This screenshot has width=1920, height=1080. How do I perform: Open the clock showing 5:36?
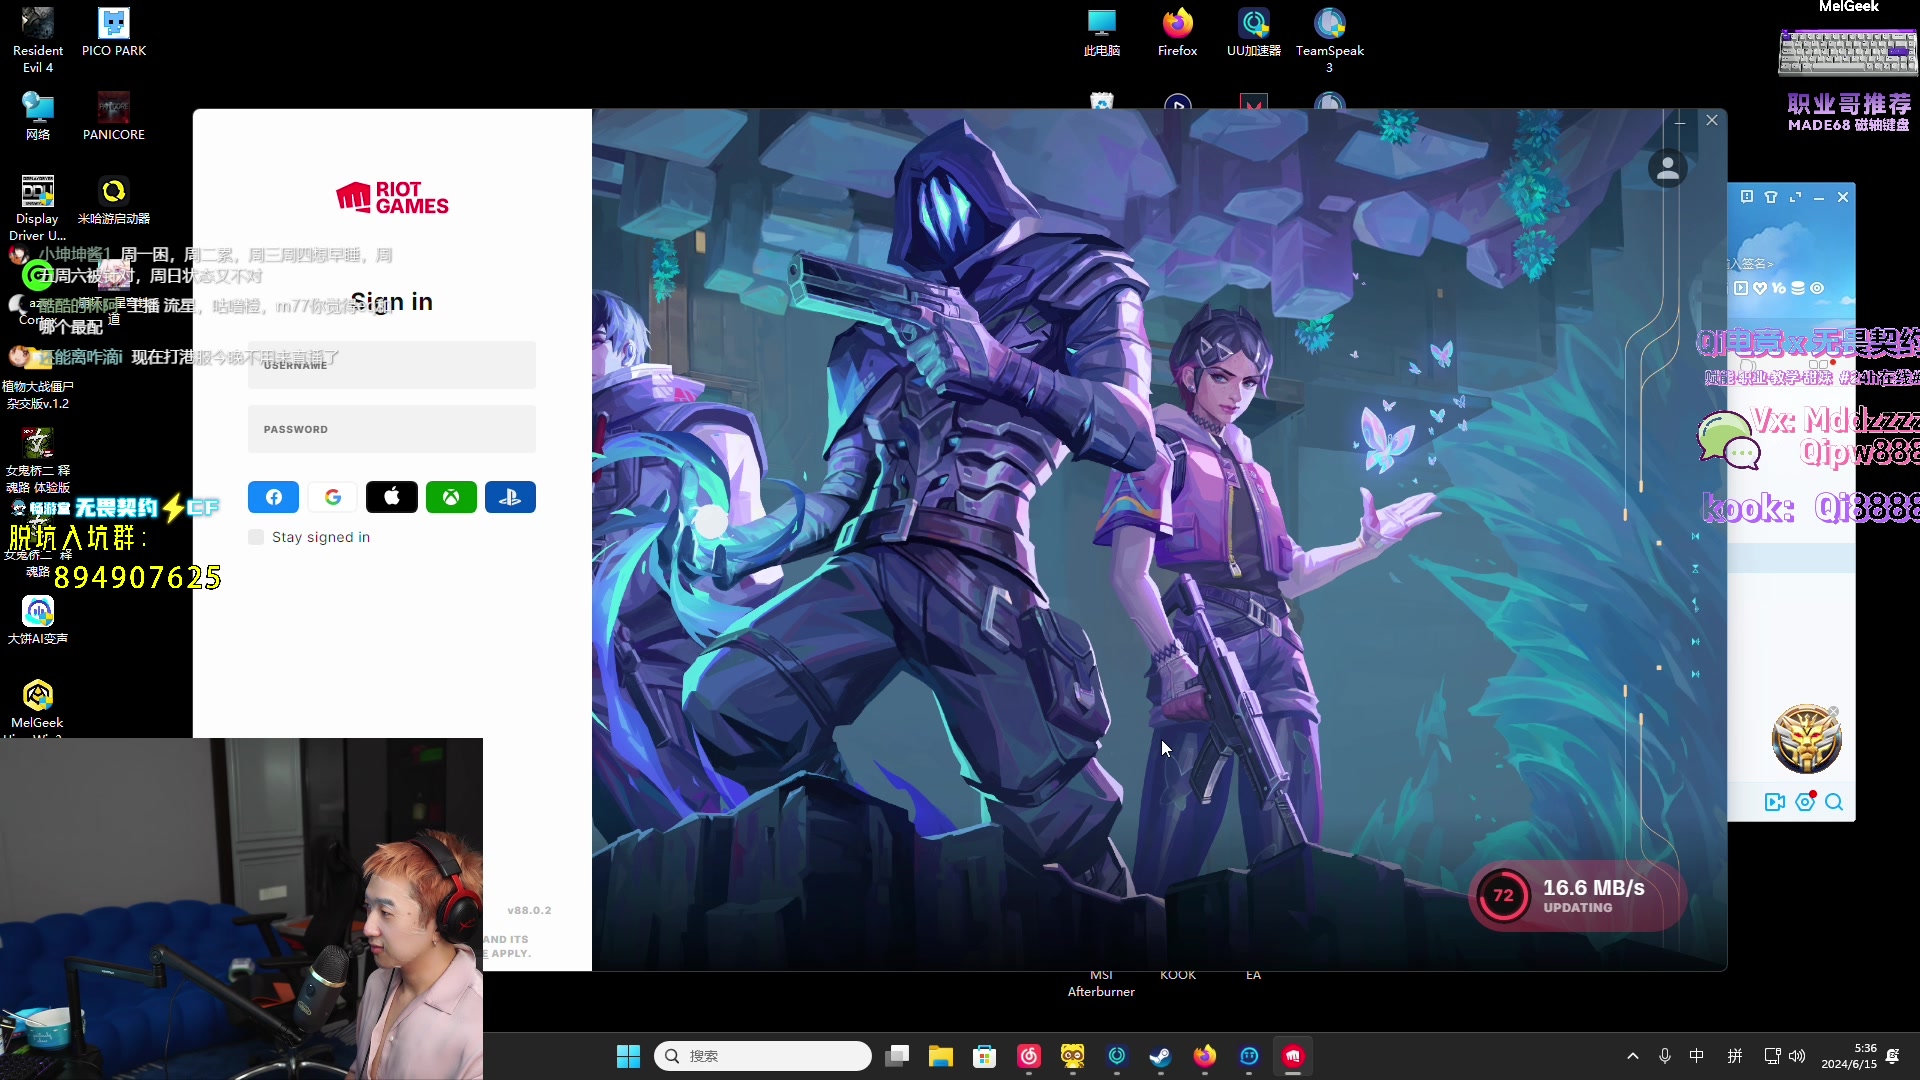(1848, 1056)
